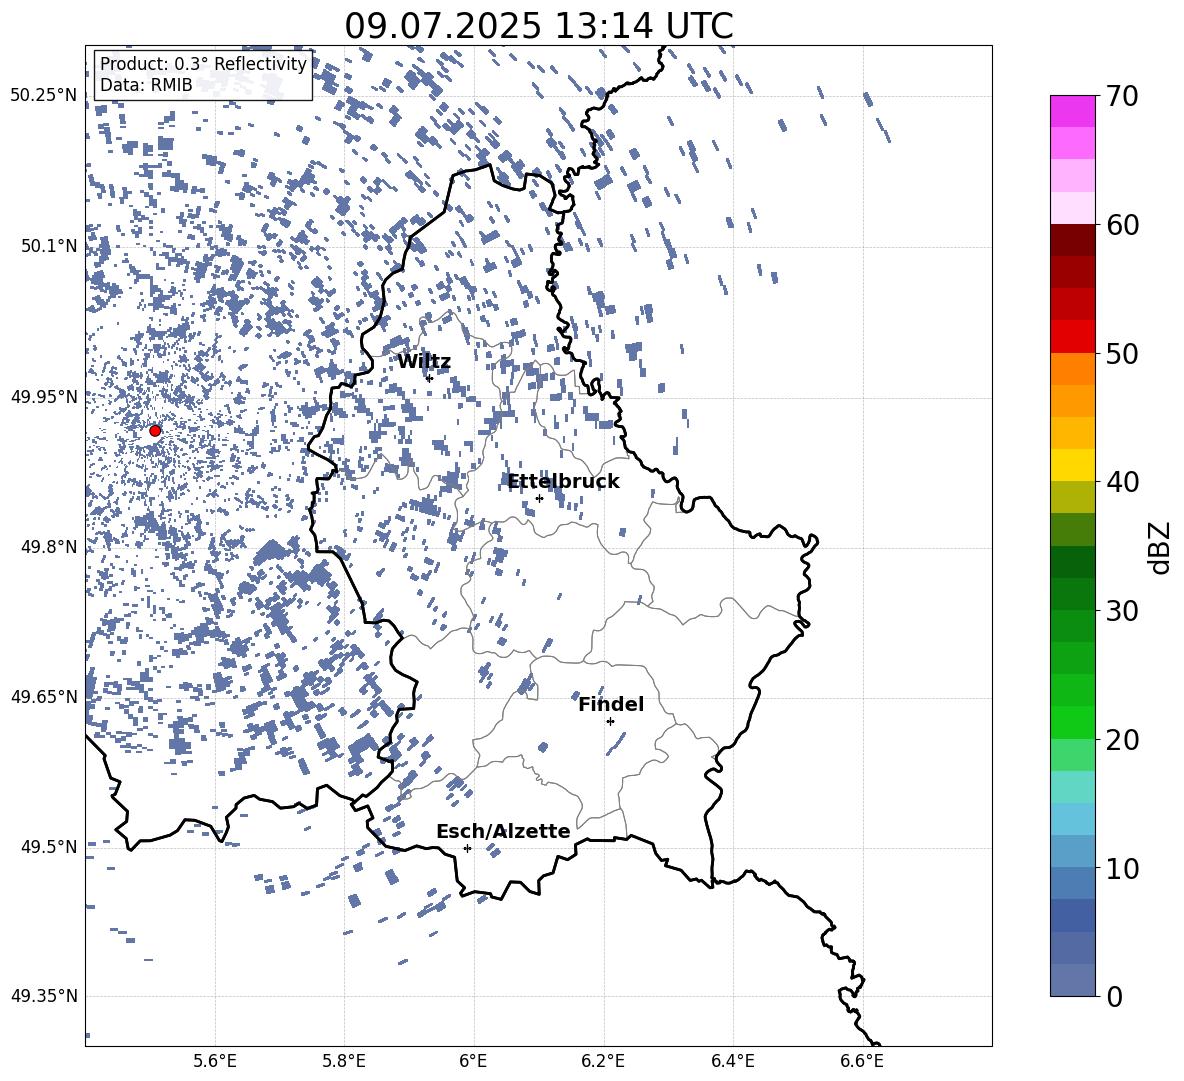
Task: Click the 10 value on the colorbar
Action: (1122, 868)
